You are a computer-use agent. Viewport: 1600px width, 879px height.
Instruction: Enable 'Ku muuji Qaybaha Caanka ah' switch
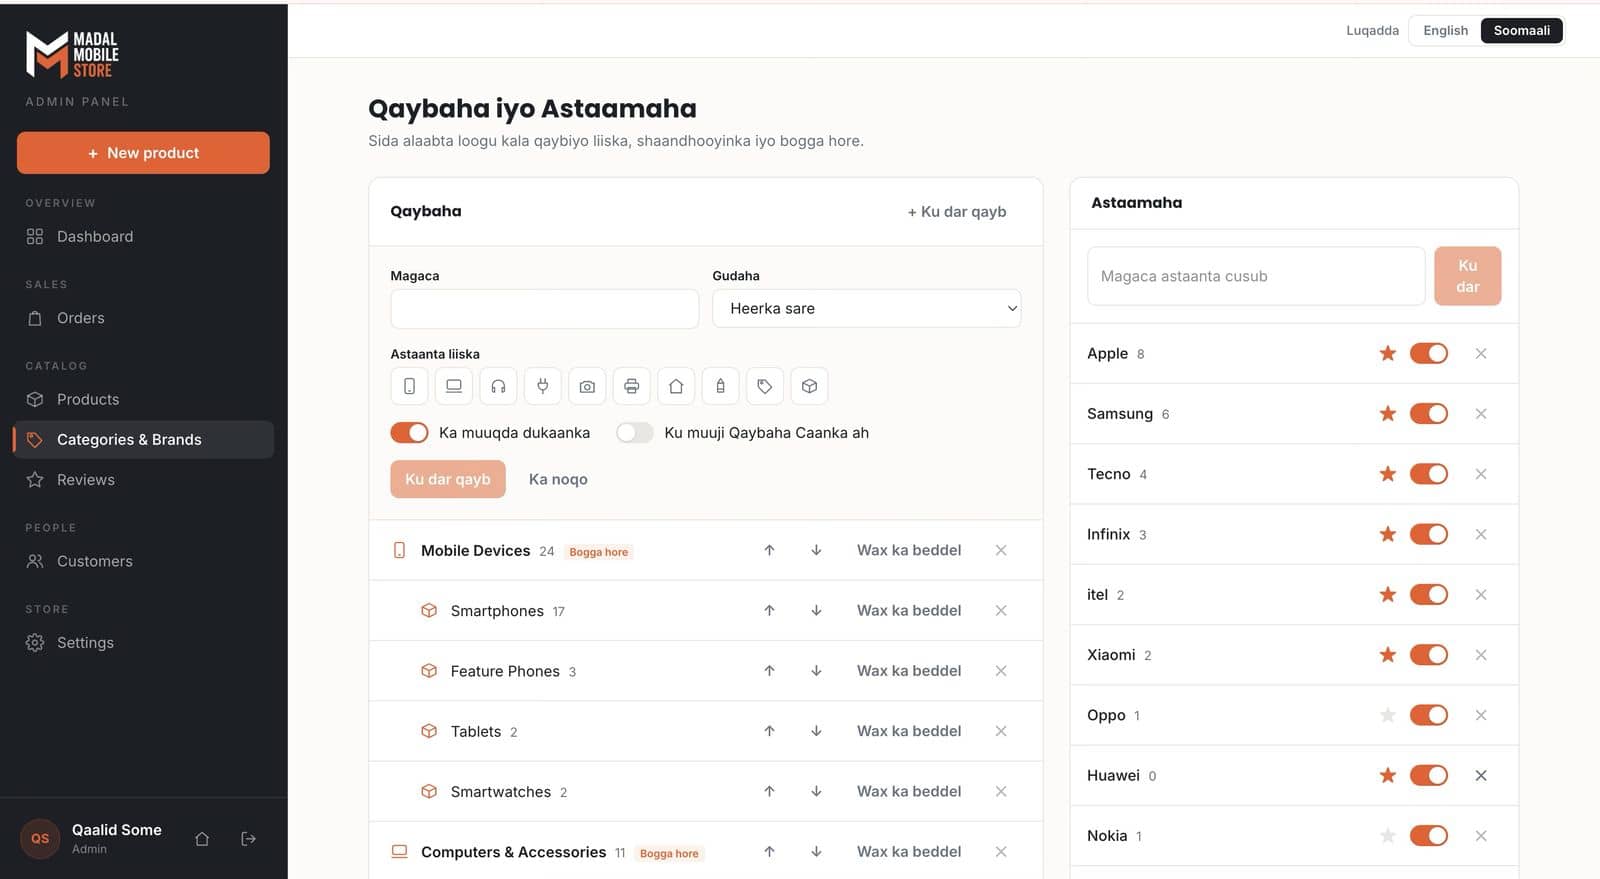635,432
